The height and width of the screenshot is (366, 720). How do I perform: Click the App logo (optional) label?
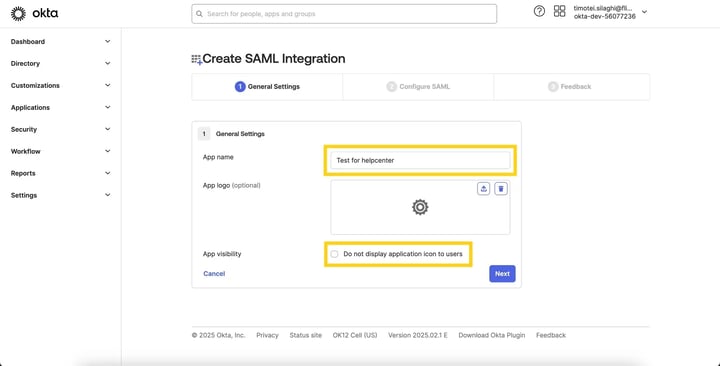click(x=231, y=186)
